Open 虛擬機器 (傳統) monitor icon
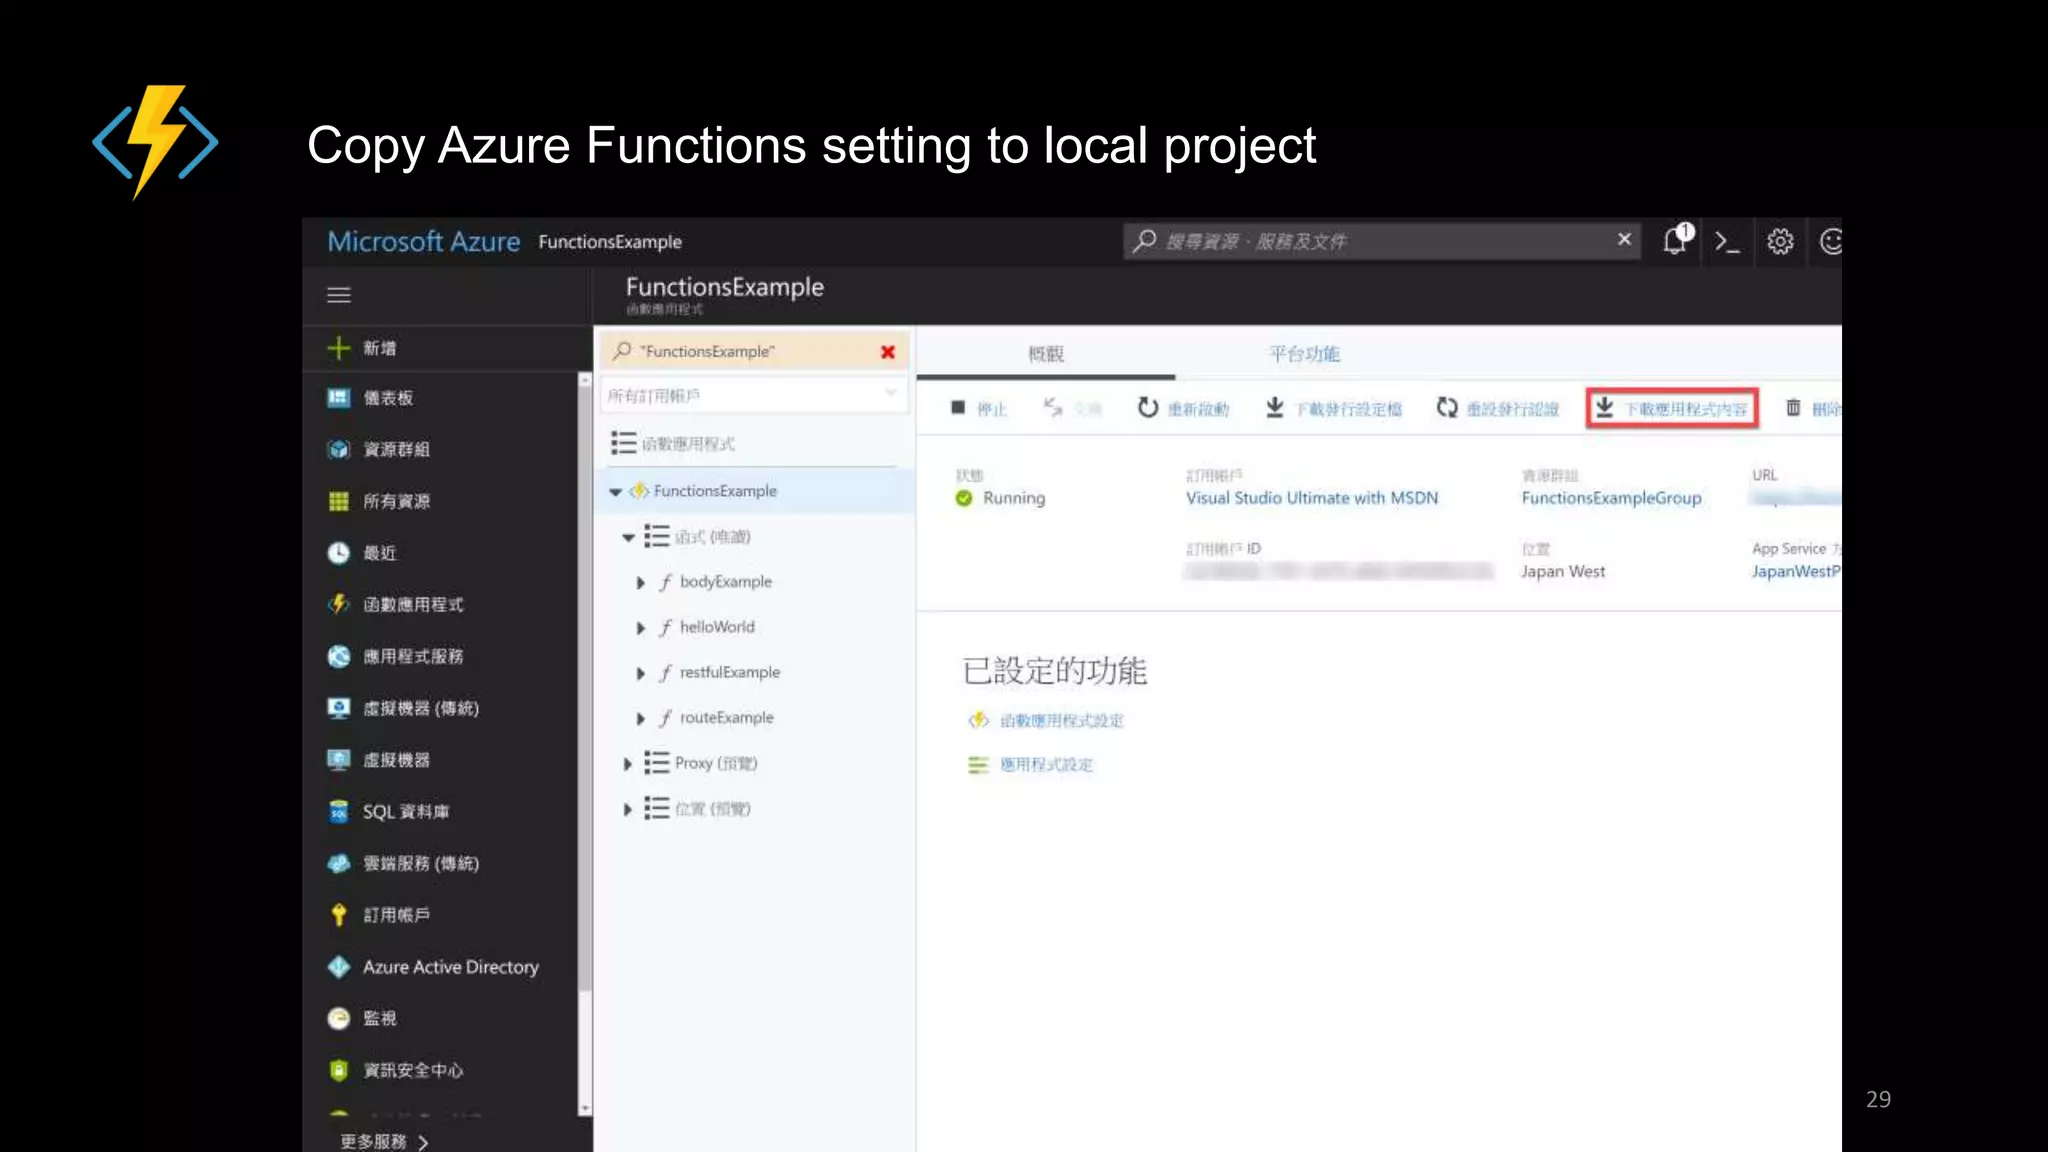 coord(339,708)
